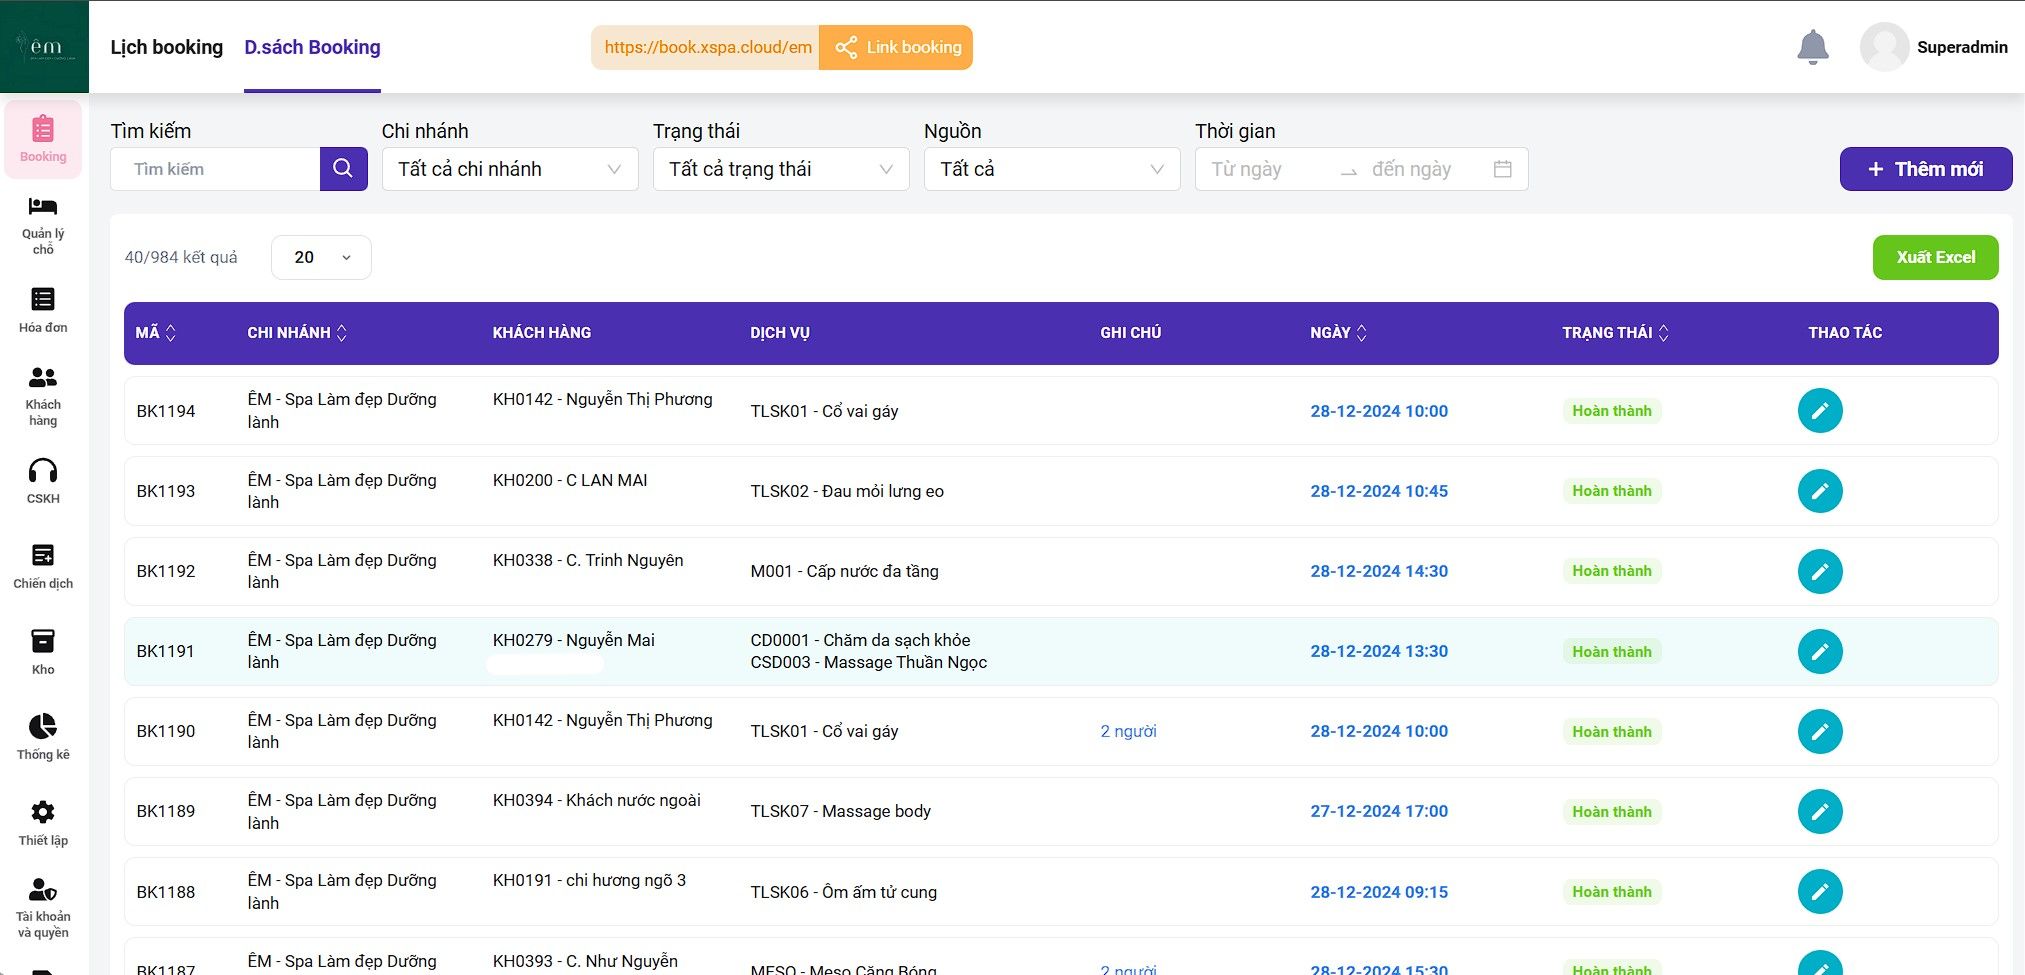The height and width of the screenshot is (975, 2025).
Task: Open the 20 per page dropdown
Action: pos(321,257)
